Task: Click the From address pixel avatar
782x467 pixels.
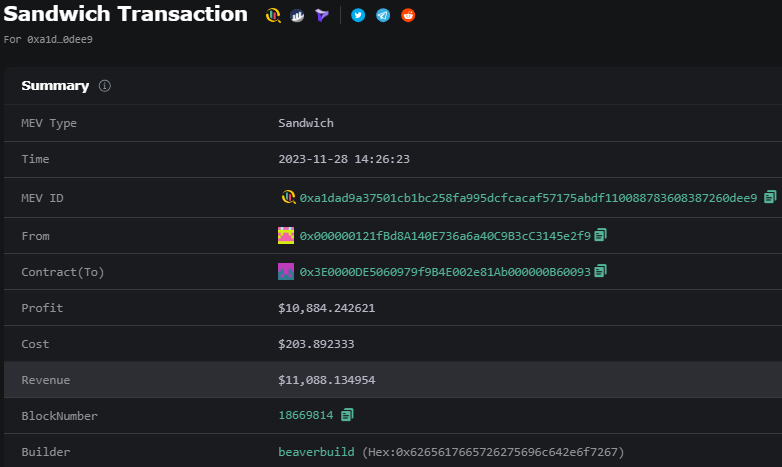Action: [286, 235]
